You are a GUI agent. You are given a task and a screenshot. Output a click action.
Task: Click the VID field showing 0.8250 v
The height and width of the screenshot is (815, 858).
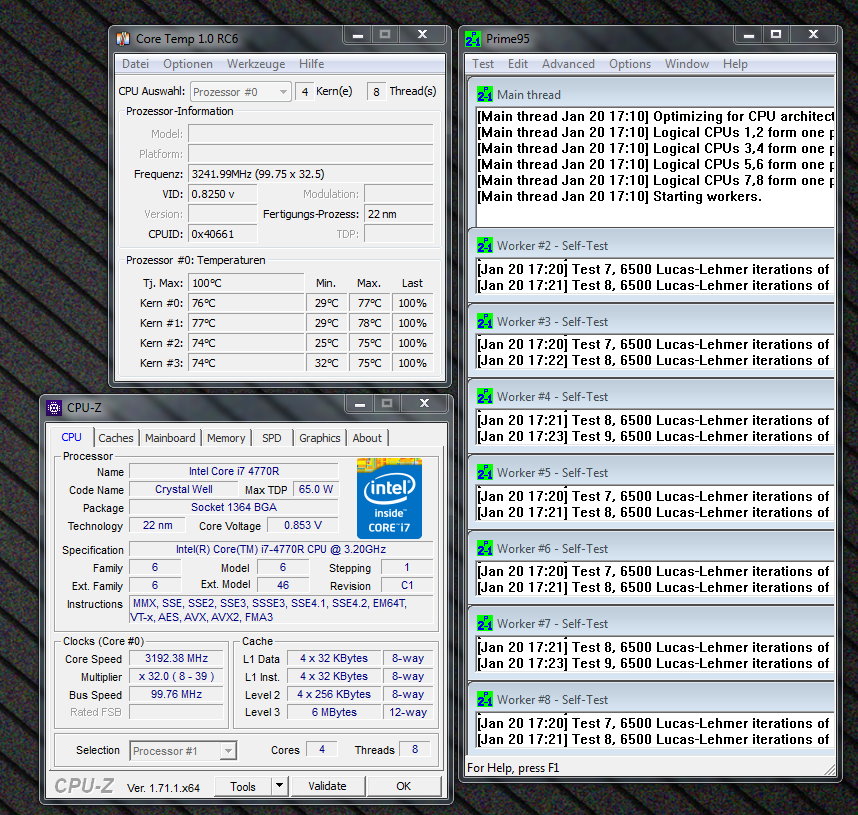point(222,194)
